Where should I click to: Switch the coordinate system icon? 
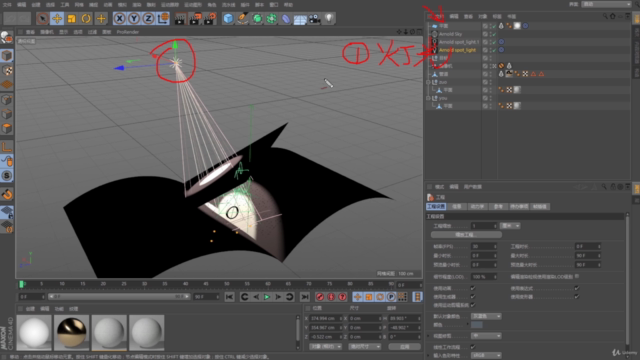tap(163, 18)
